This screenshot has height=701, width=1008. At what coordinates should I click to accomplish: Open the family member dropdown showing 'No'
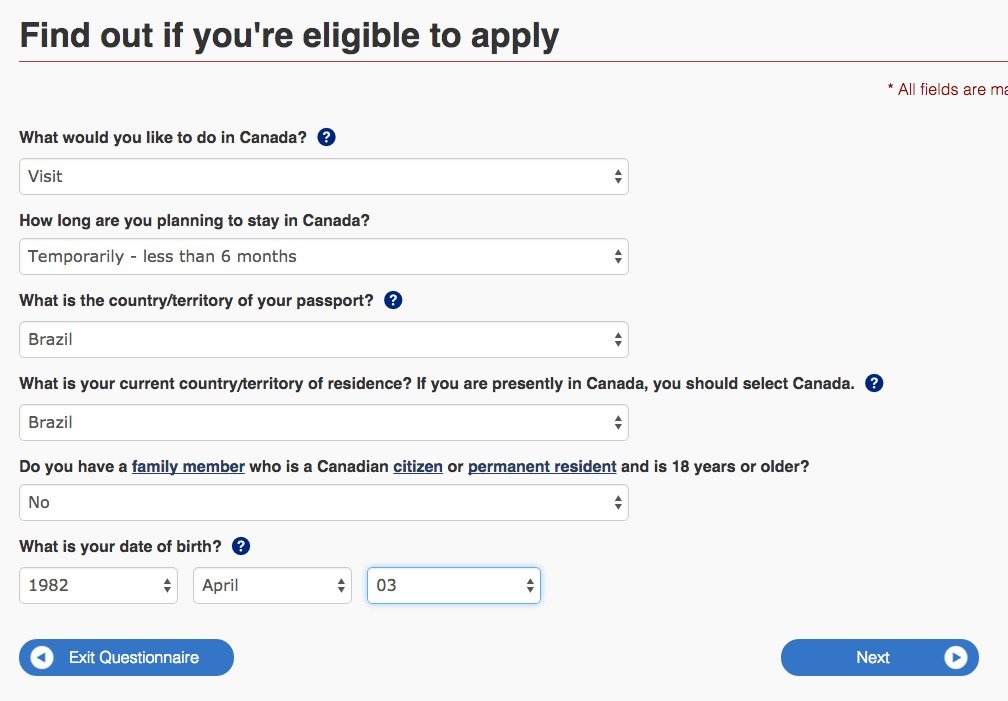tap(324, 502)
